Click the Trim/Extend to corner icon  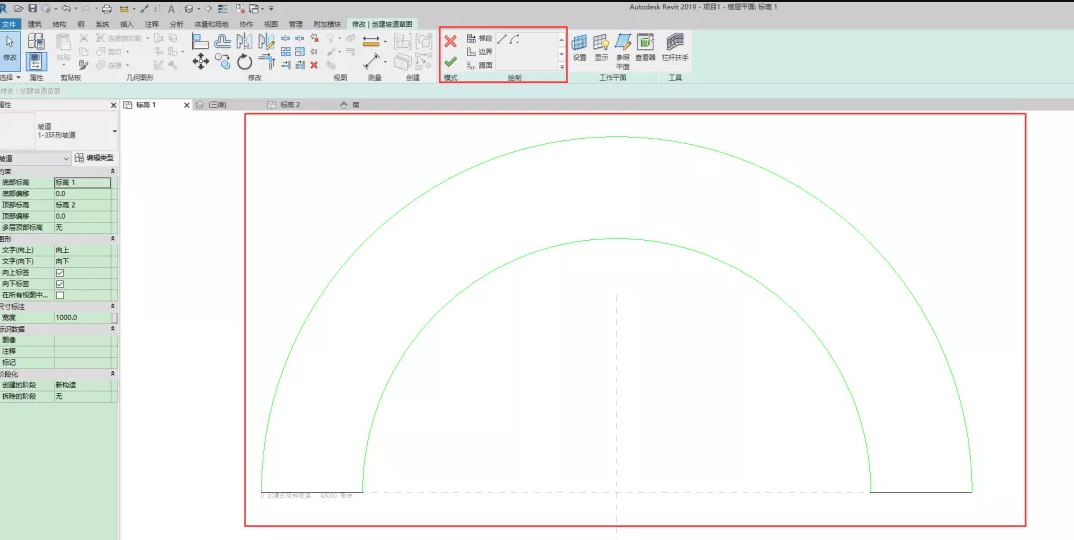click(266, 62)
